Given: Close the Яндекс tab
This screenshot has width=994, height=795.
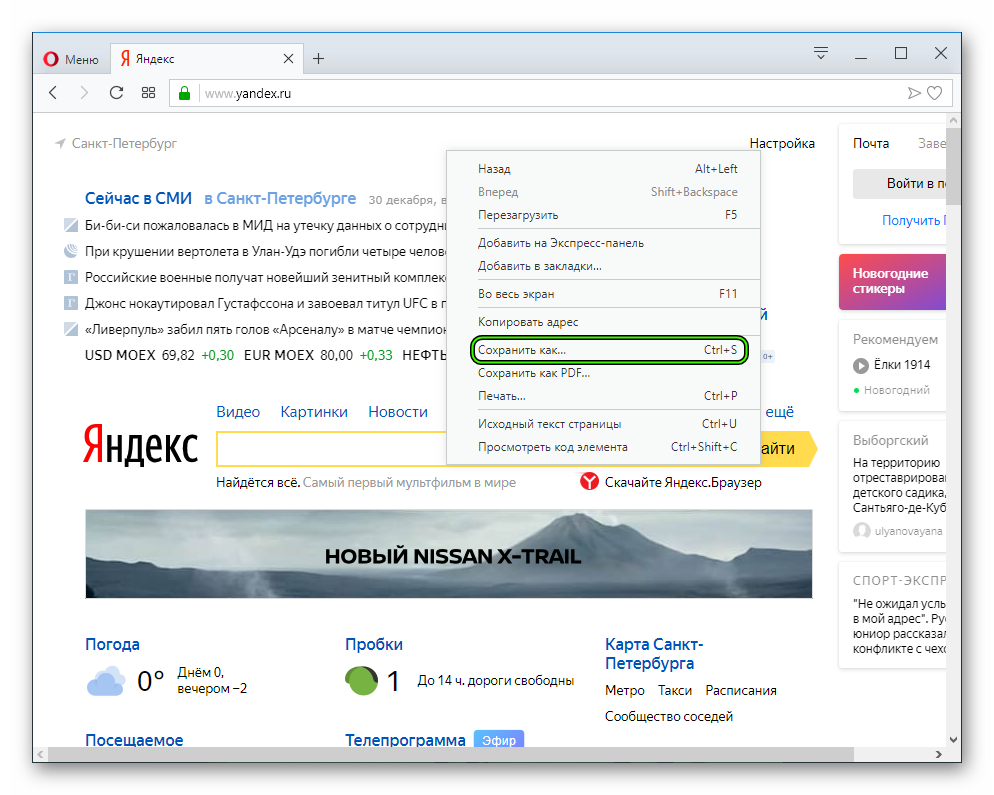Looking at the screenshot, I should coord(289,59).
